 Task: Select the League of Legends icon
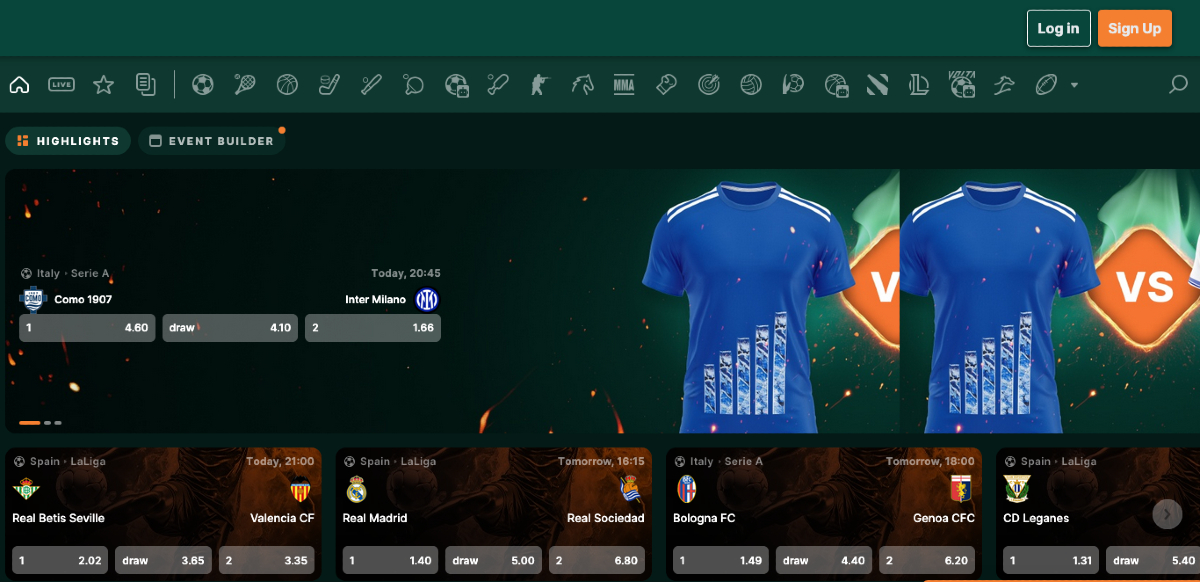(920, 85)
